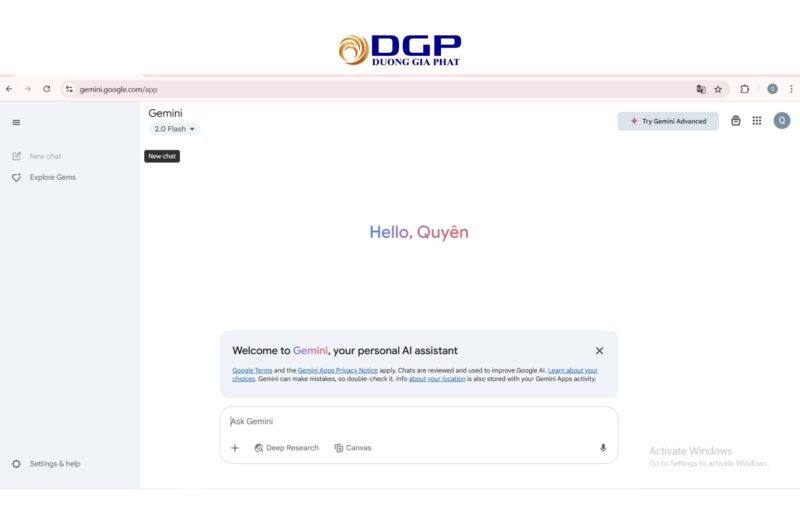Open the Google Terms link
This screenshot has width=800, height=512.
tap(252, 371)
